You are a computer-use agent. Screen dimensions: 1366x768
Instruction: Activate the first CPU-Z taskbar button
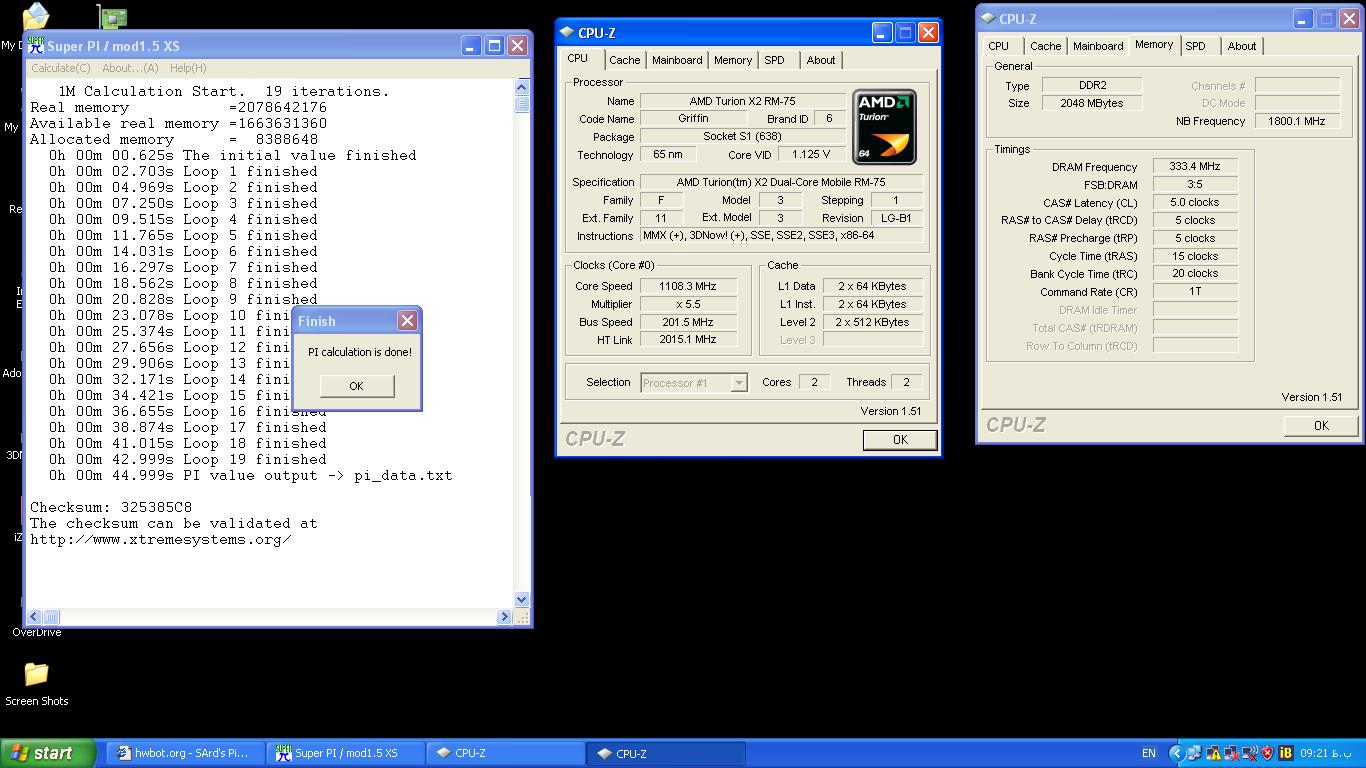pos(507,753)
